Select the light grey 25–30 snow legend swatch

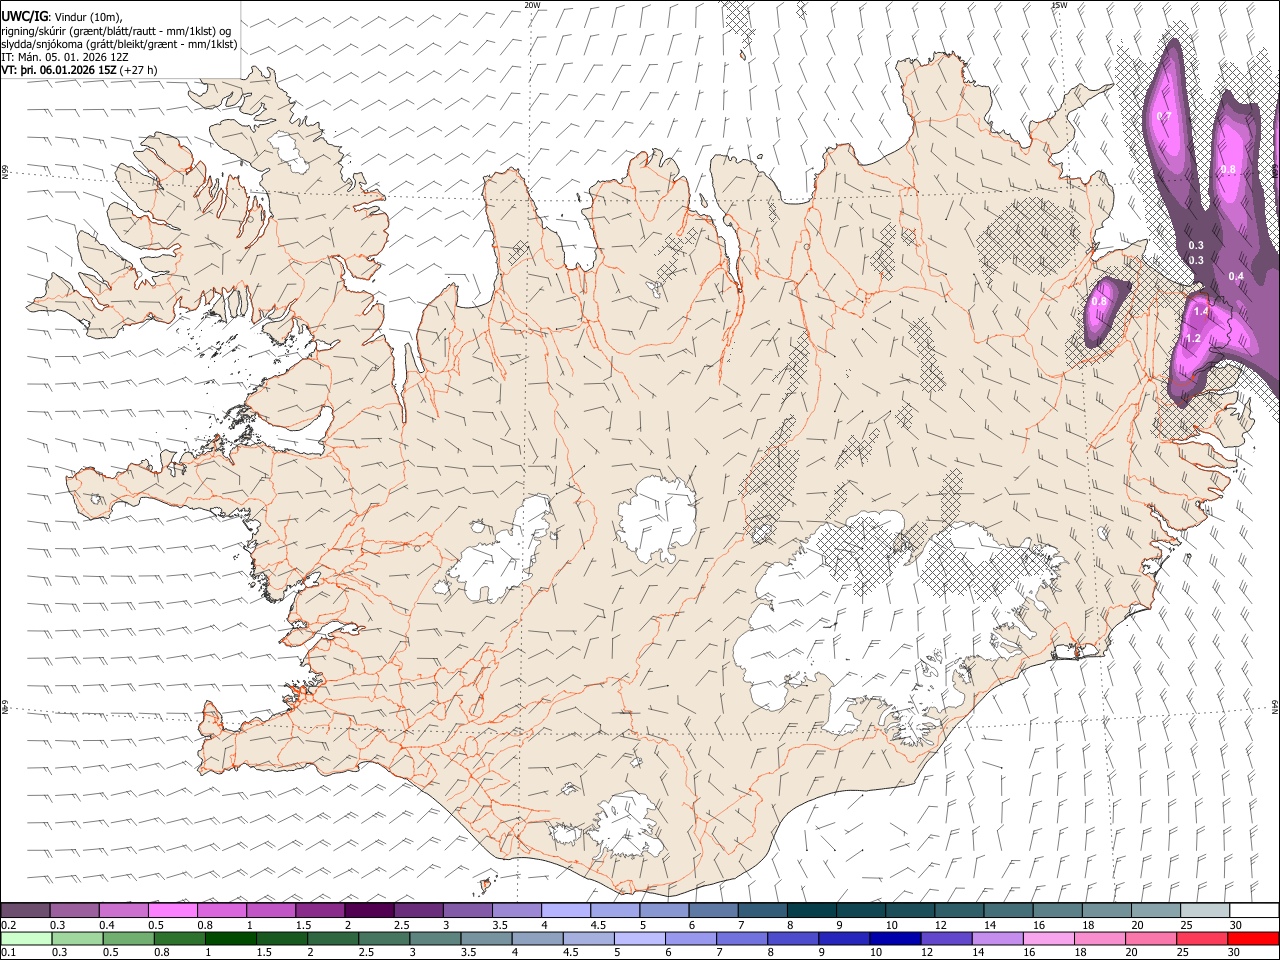(1205, 910)
